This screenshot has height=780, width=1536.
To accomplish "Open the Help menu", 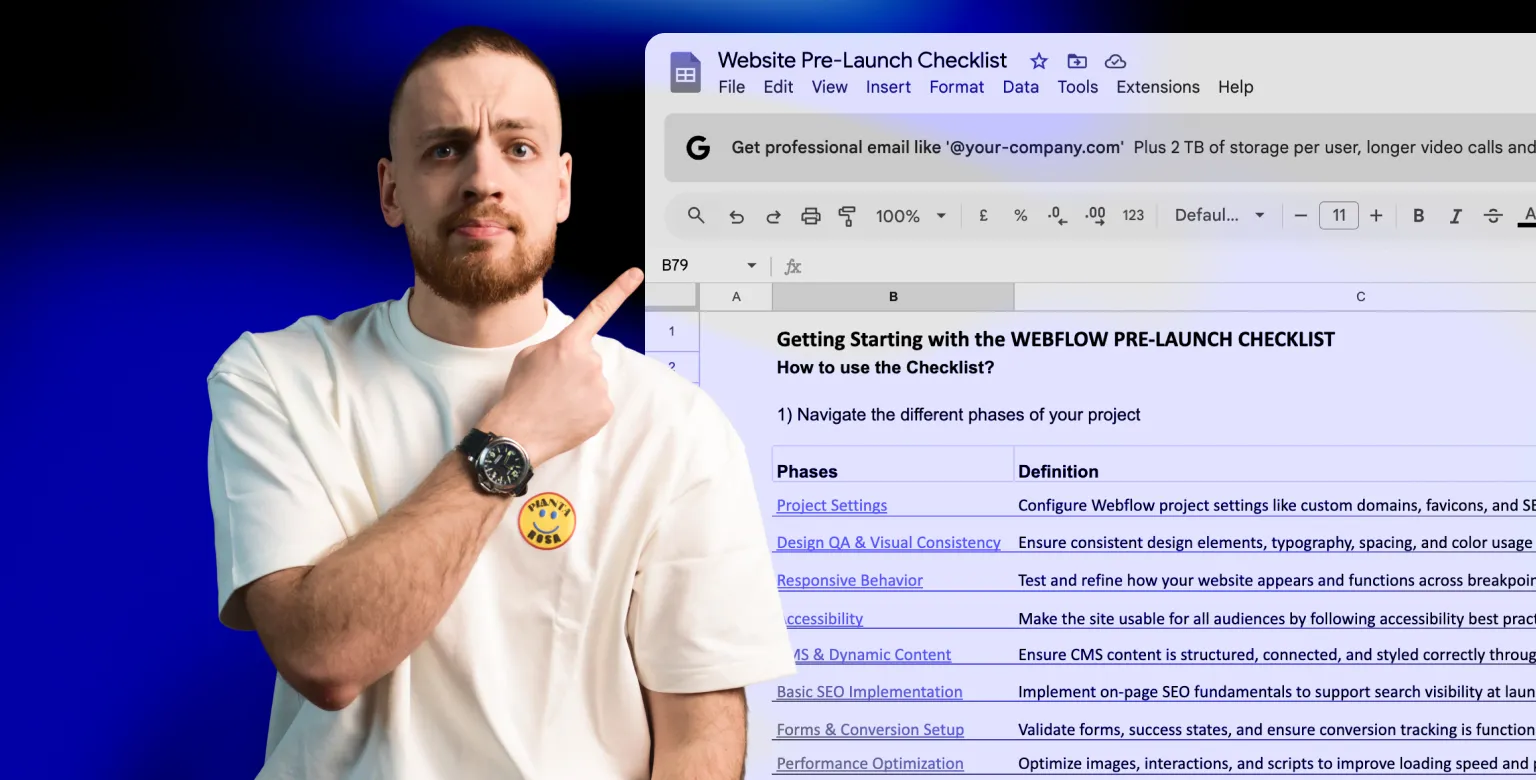I will 1235,87.
